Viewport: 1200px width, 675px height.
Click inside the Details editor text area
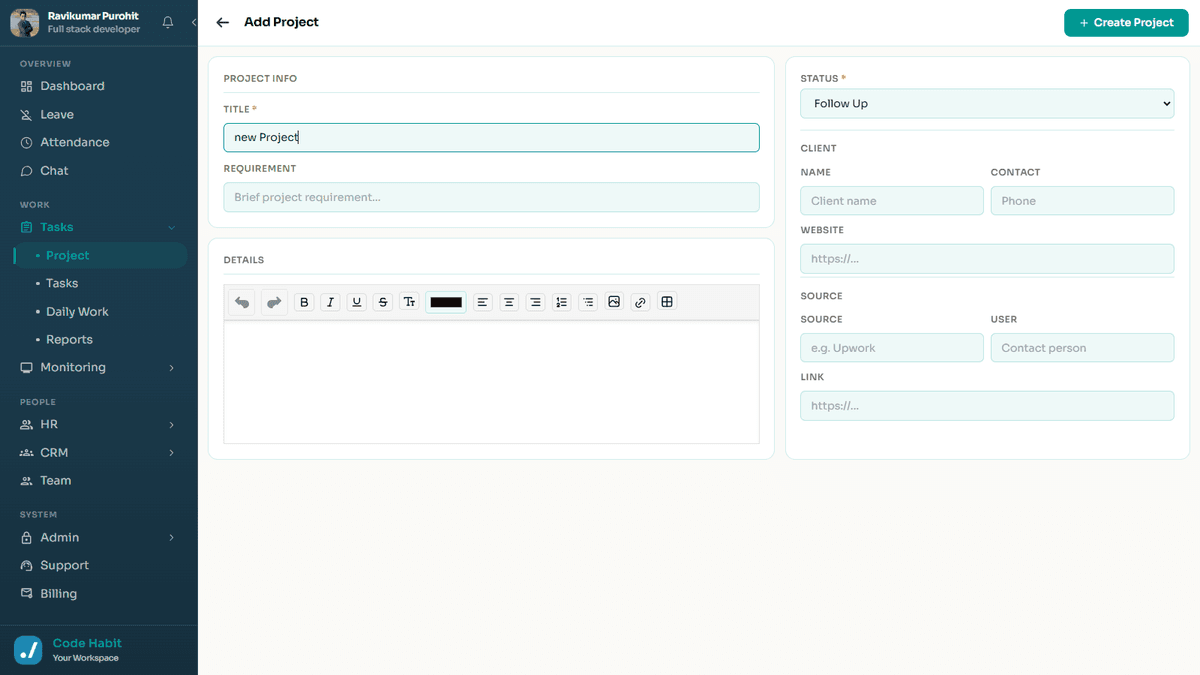(x=491, y=382)
